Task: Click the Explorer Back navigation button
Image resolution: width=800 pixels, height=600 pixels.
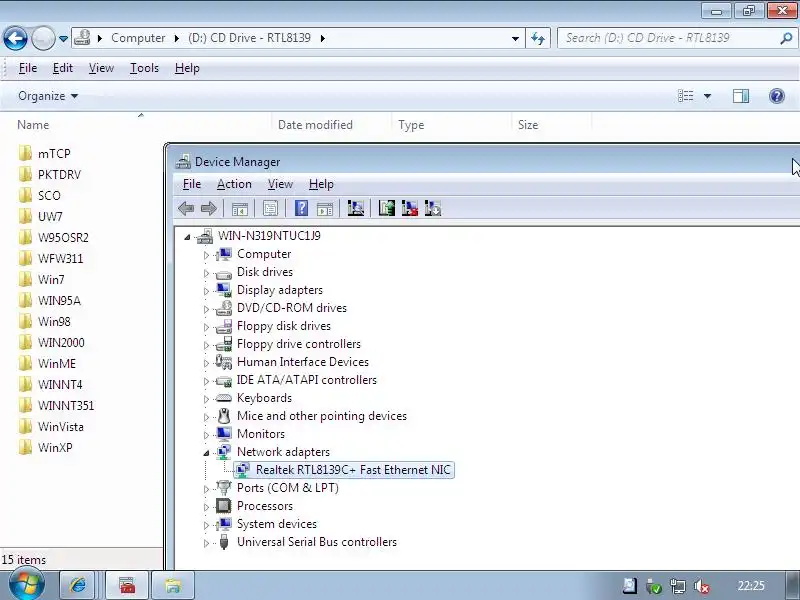Action: (15, 38)
